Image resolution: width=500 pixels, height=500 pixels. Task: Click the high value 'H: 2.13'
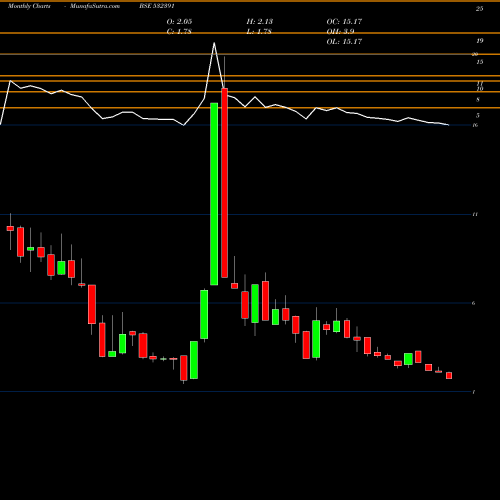click(x=260, y=21)
